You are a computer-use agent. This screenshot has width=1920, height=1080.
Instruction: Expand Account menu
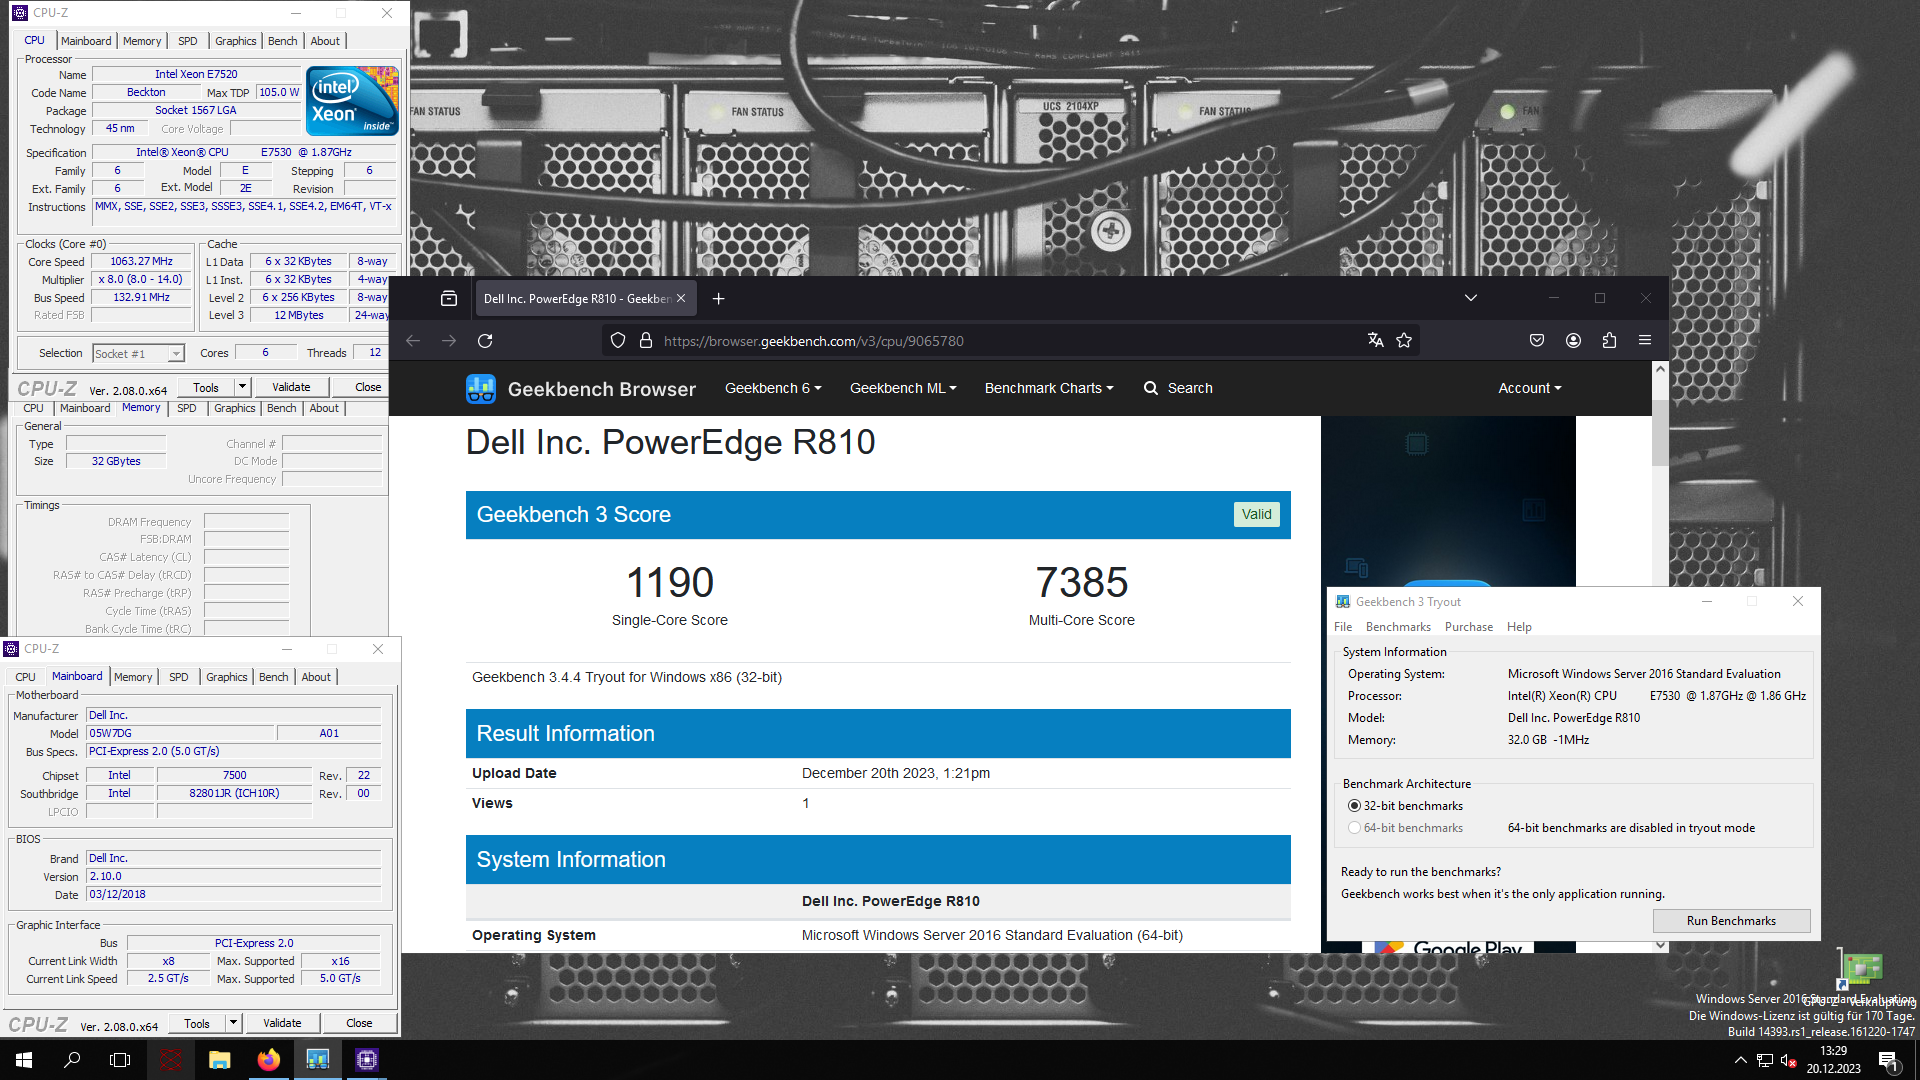pos(1529,388)
